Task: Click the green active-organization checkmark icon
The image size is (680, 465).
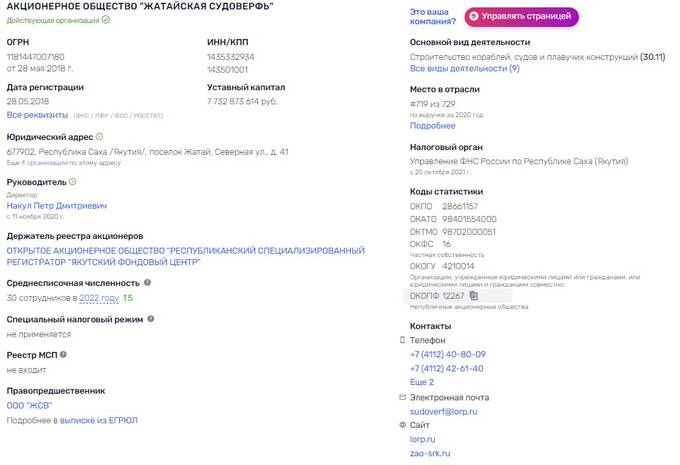Action: click(106, 20)
